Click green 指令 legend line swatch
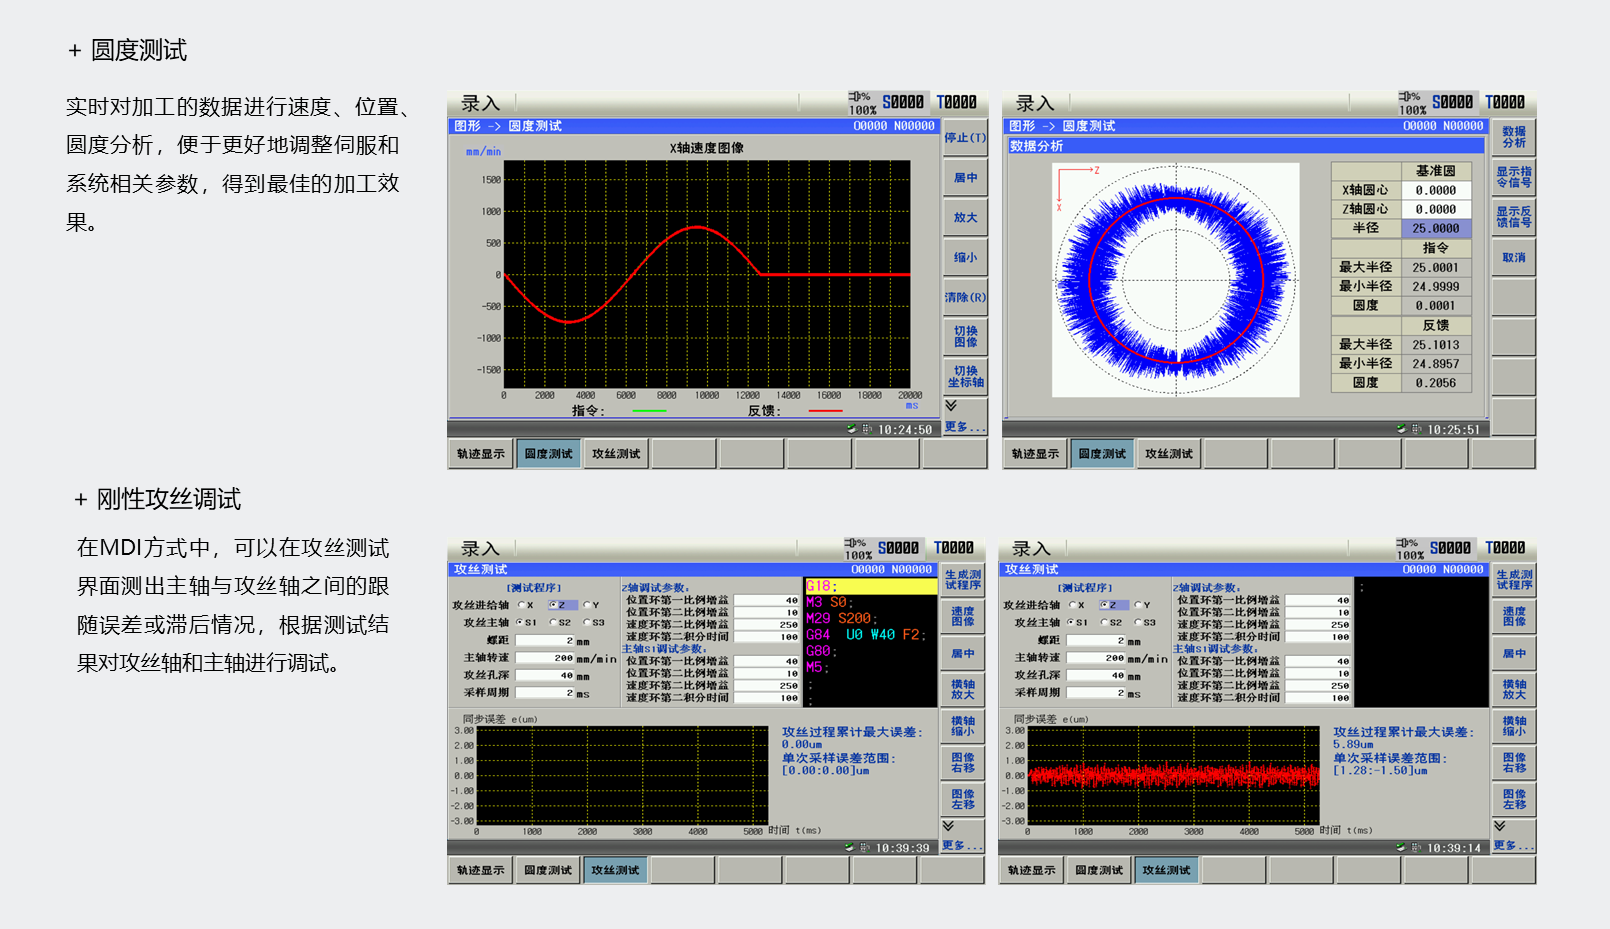1610x929 pixels. pos(649,411)
